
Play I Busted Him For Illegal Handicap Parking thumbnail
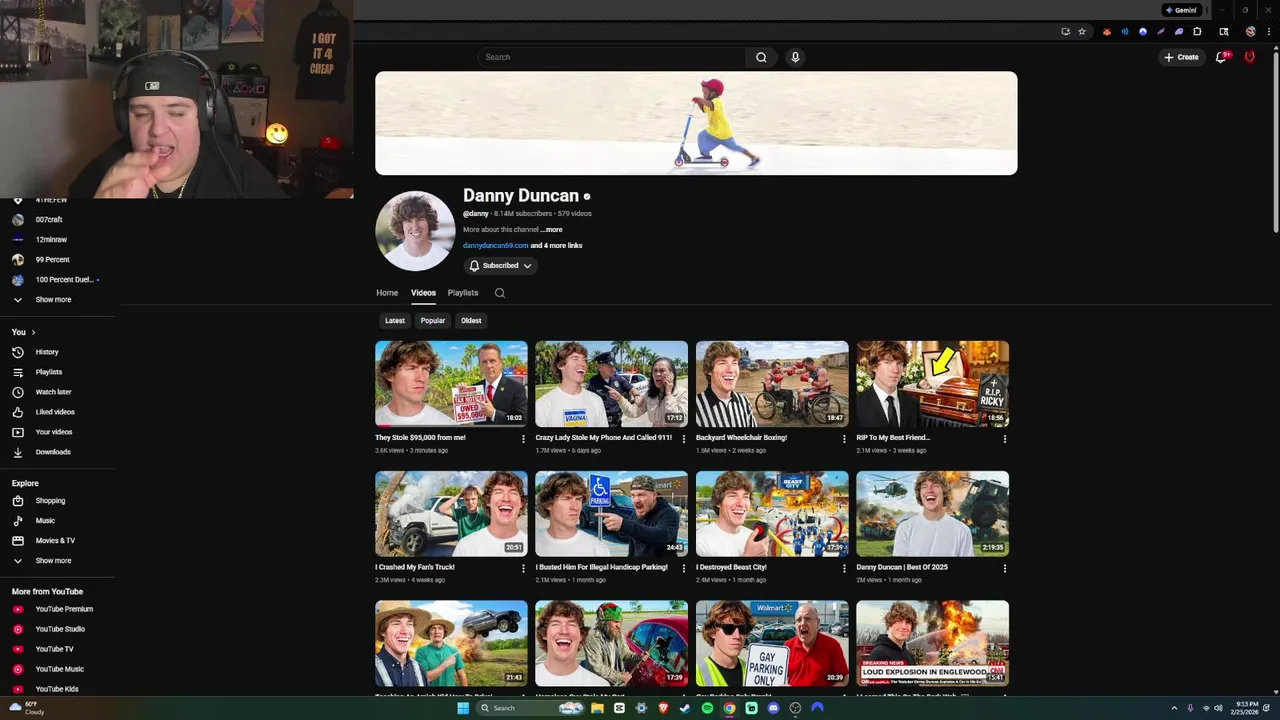611,514
